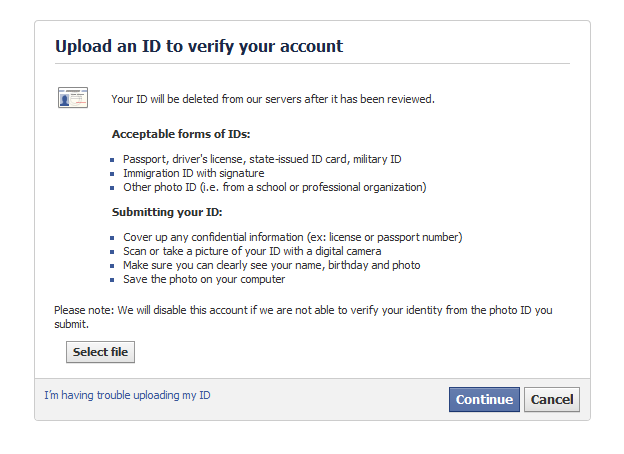Click the "Cover up any confidential information" item
The image size is (624, 454).
(292, 237)
